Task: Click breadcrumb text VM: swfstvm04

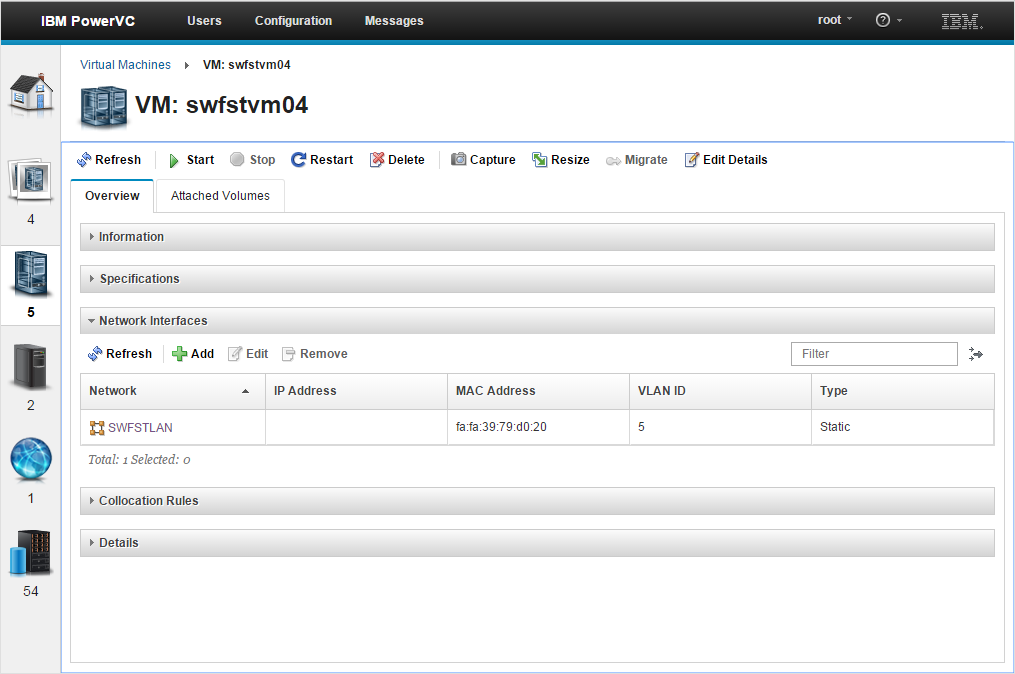Action: pyautogui.click(x=247, y=65)
